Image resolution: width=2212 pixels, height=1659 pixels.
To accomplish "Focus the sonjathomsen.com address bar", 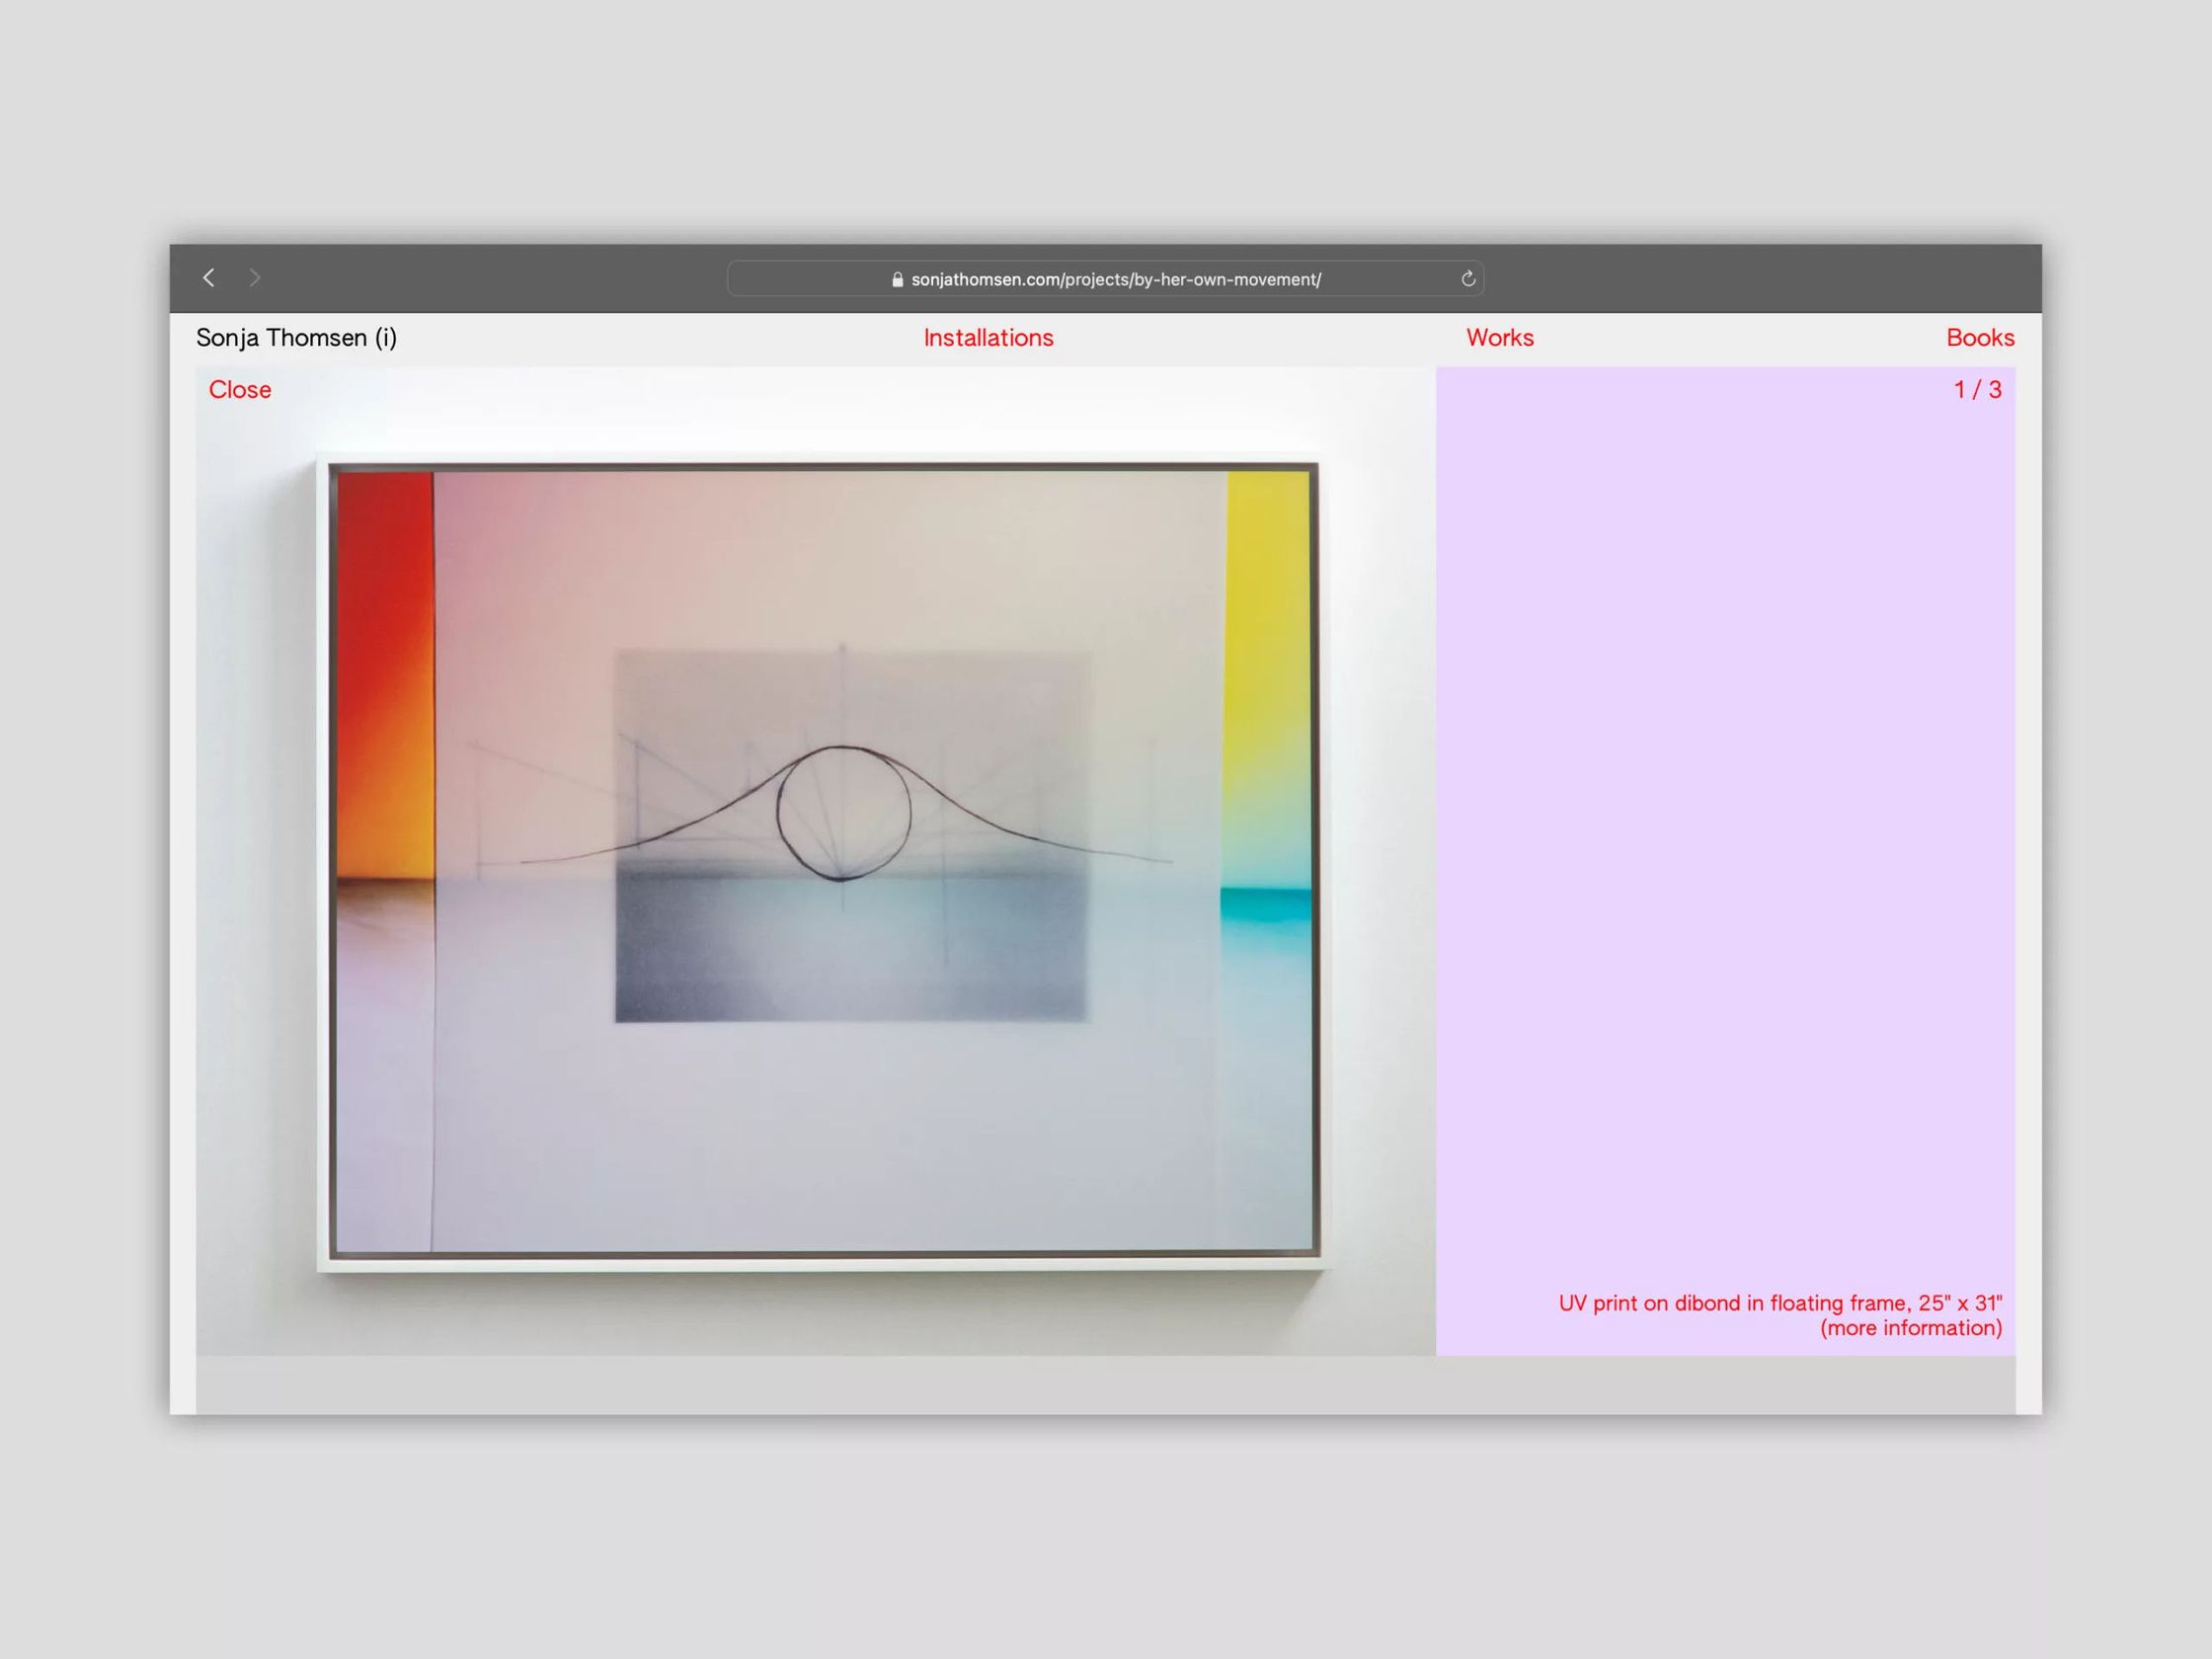I will pos(1105,279).
